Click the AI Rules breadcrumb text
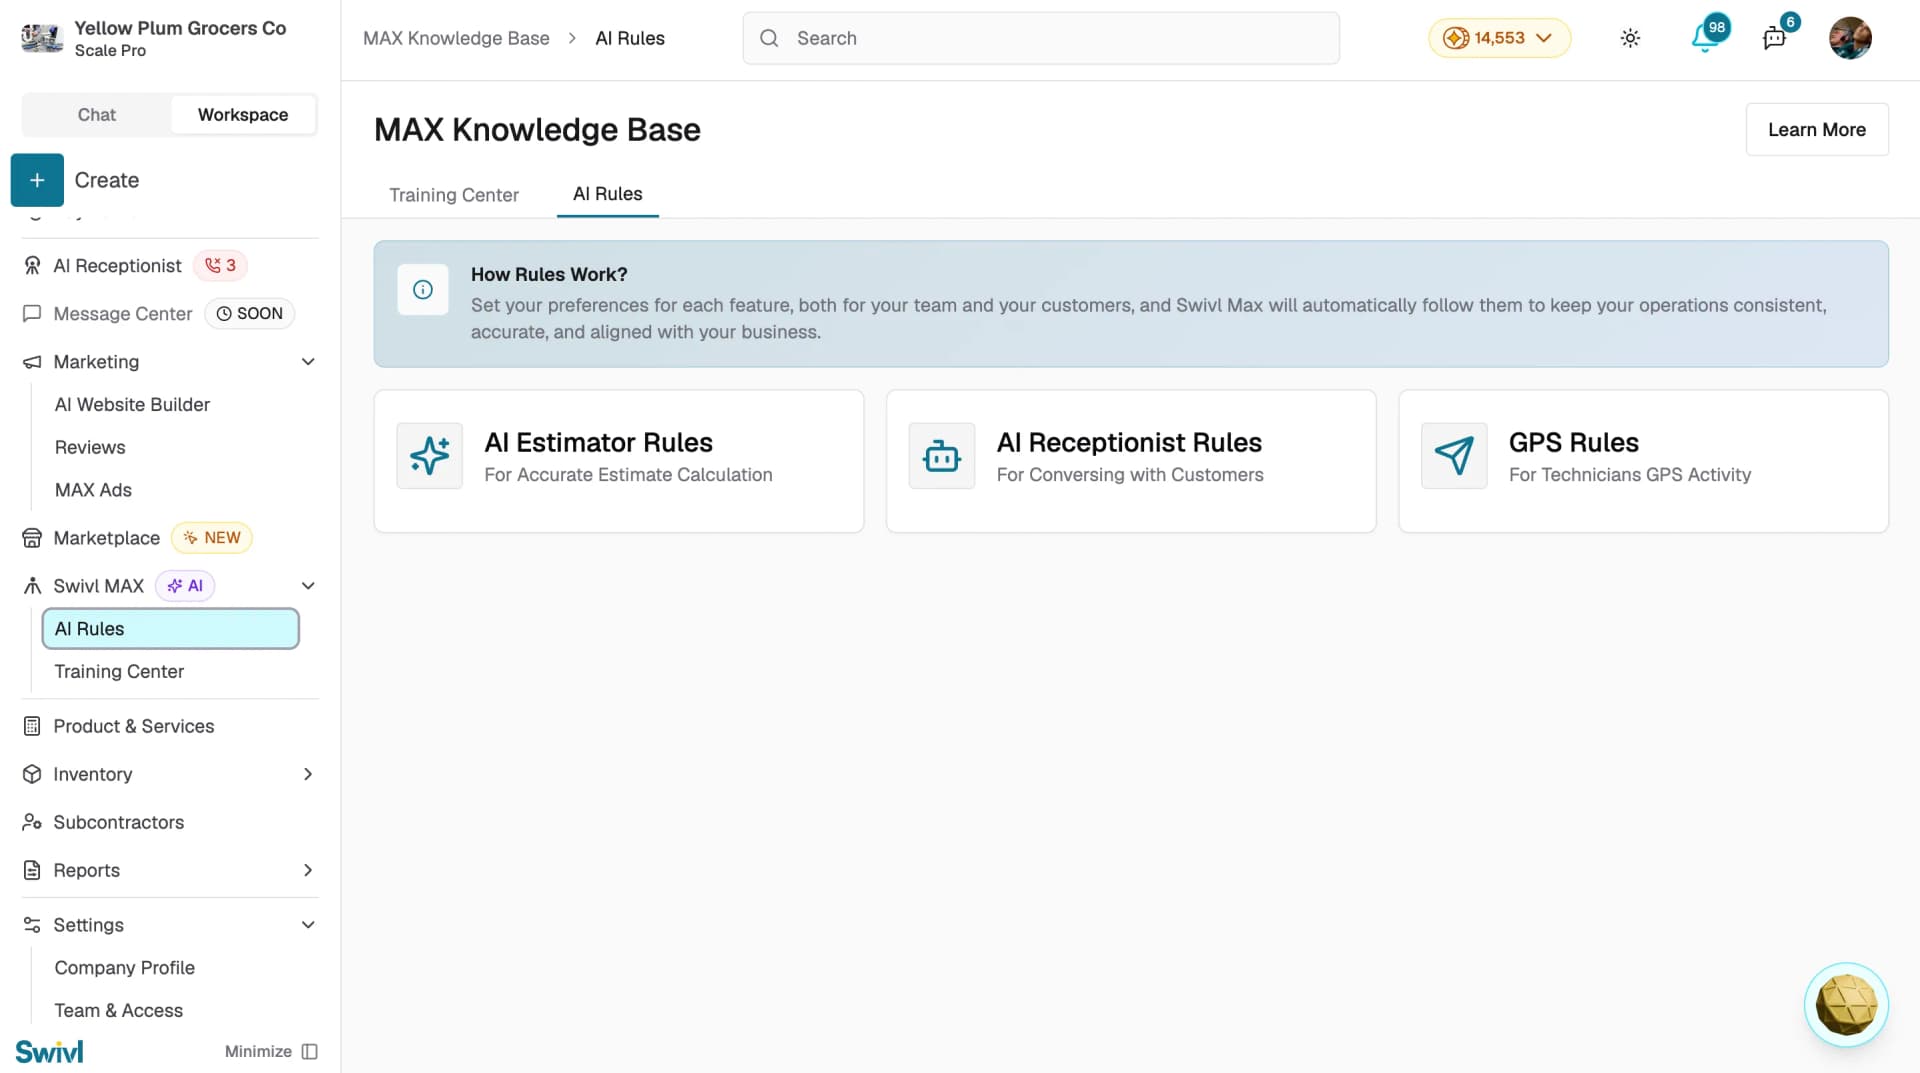The width and height of the screenshot is (1920, 1073). coord(630,38)
